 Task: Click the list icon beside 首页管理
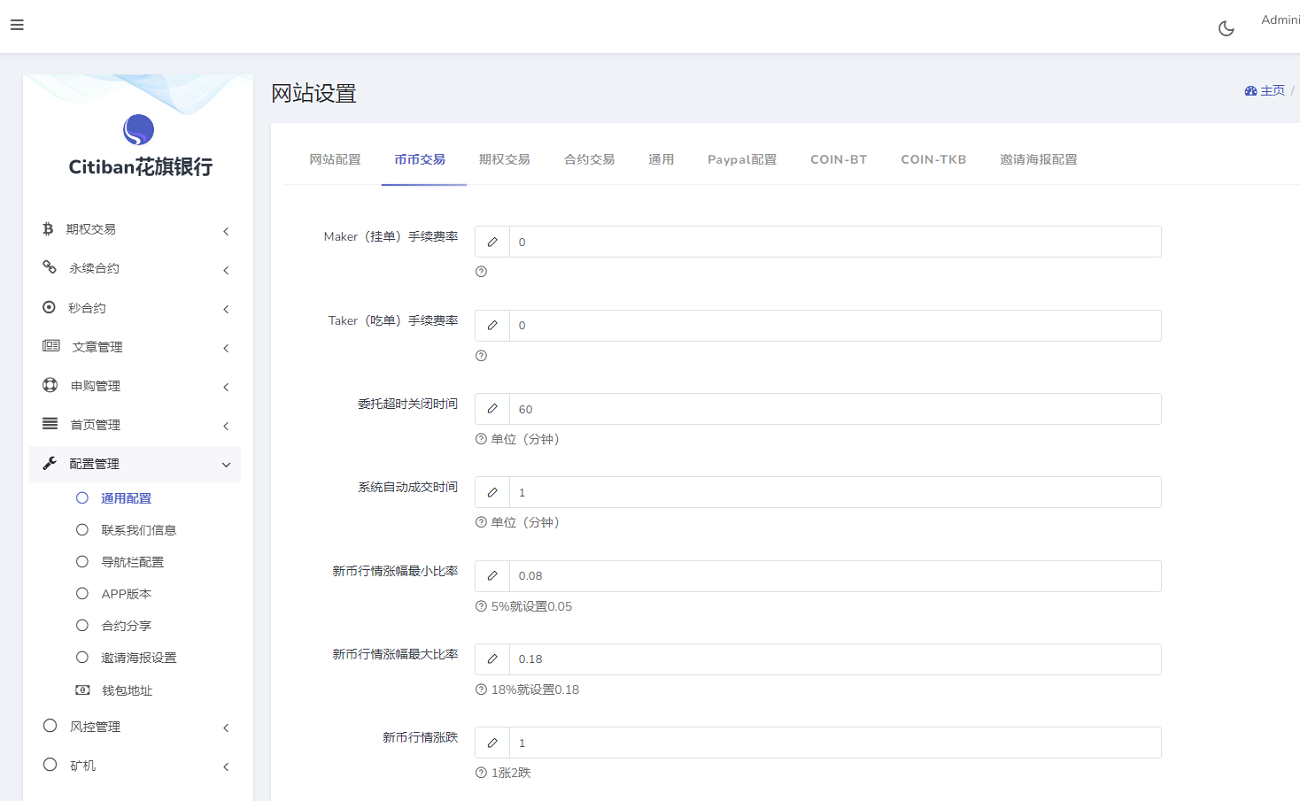coord(50,424)
